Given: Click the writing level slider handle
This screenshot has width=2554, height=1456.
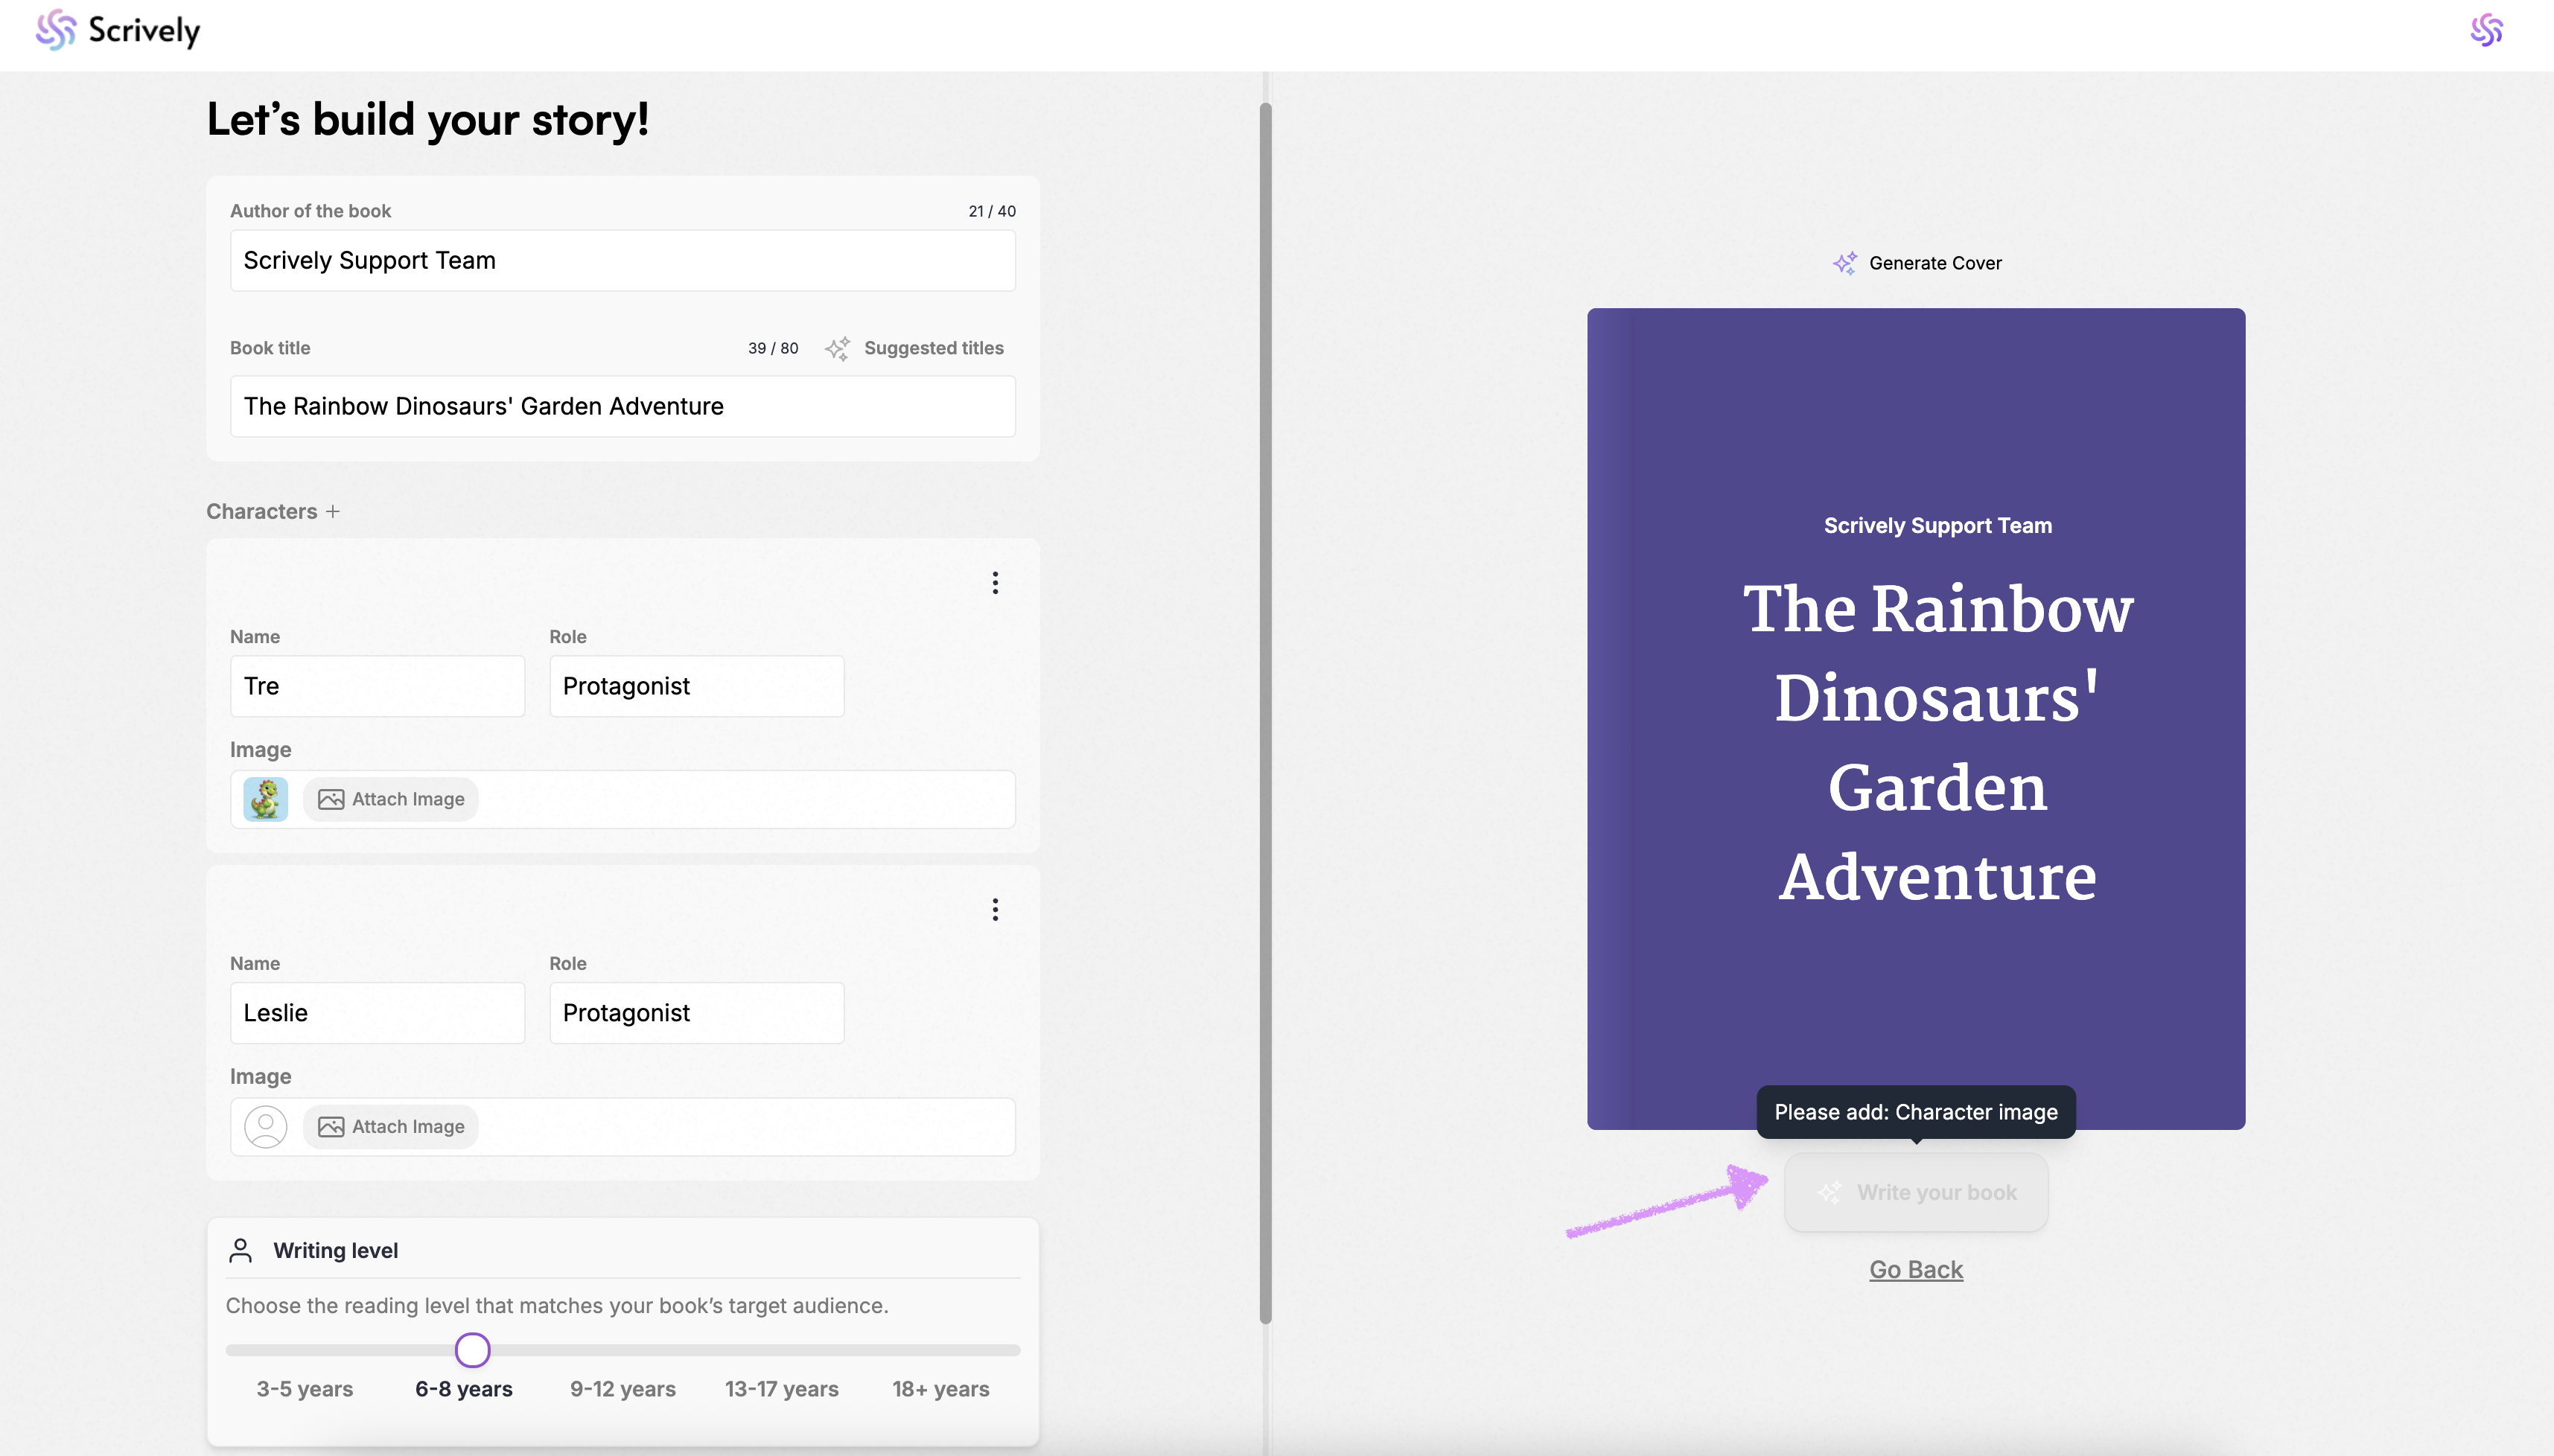Looking at the screenshot, I should pos(472,1350).
